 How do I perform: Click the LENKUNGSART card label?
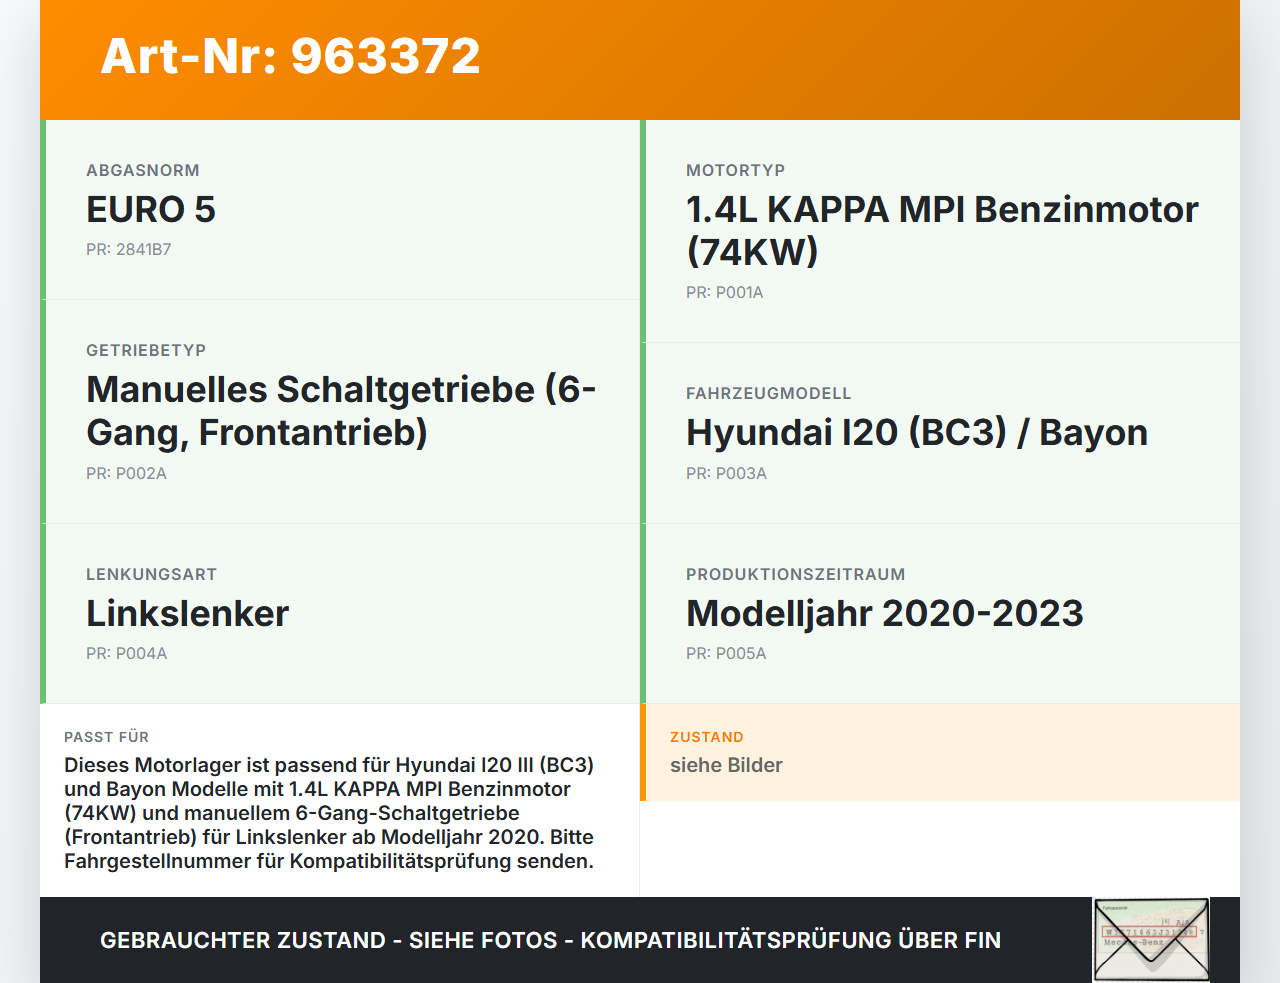(x=151, y=574)
